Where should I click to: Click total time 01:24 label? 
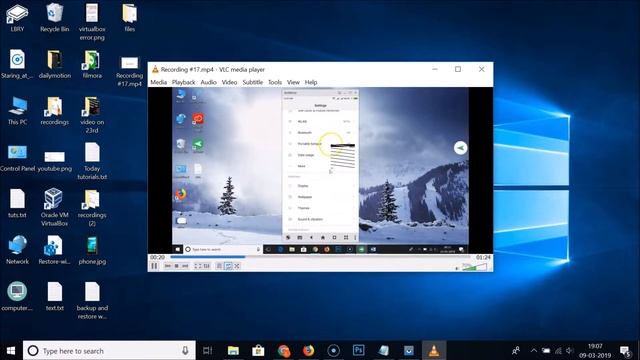[483, 257]
